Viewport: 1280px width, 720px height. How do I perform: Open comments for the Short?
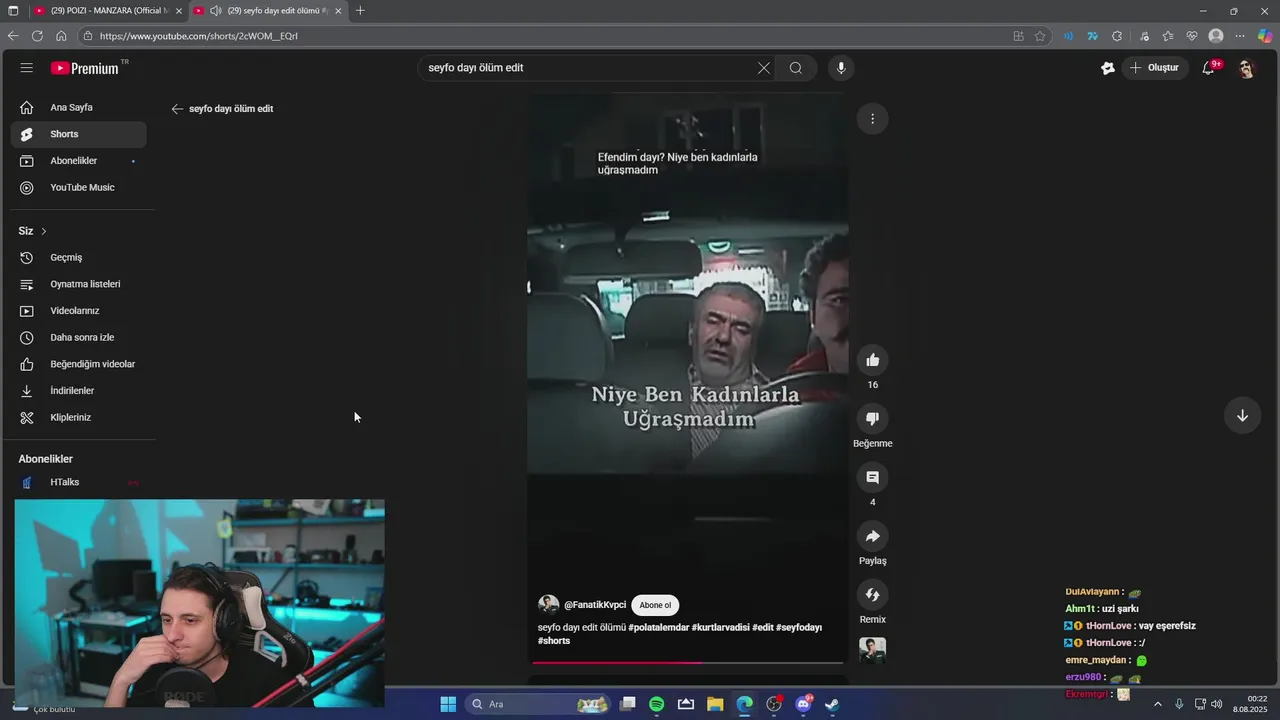pyautogui.click(x=873, y=478)
